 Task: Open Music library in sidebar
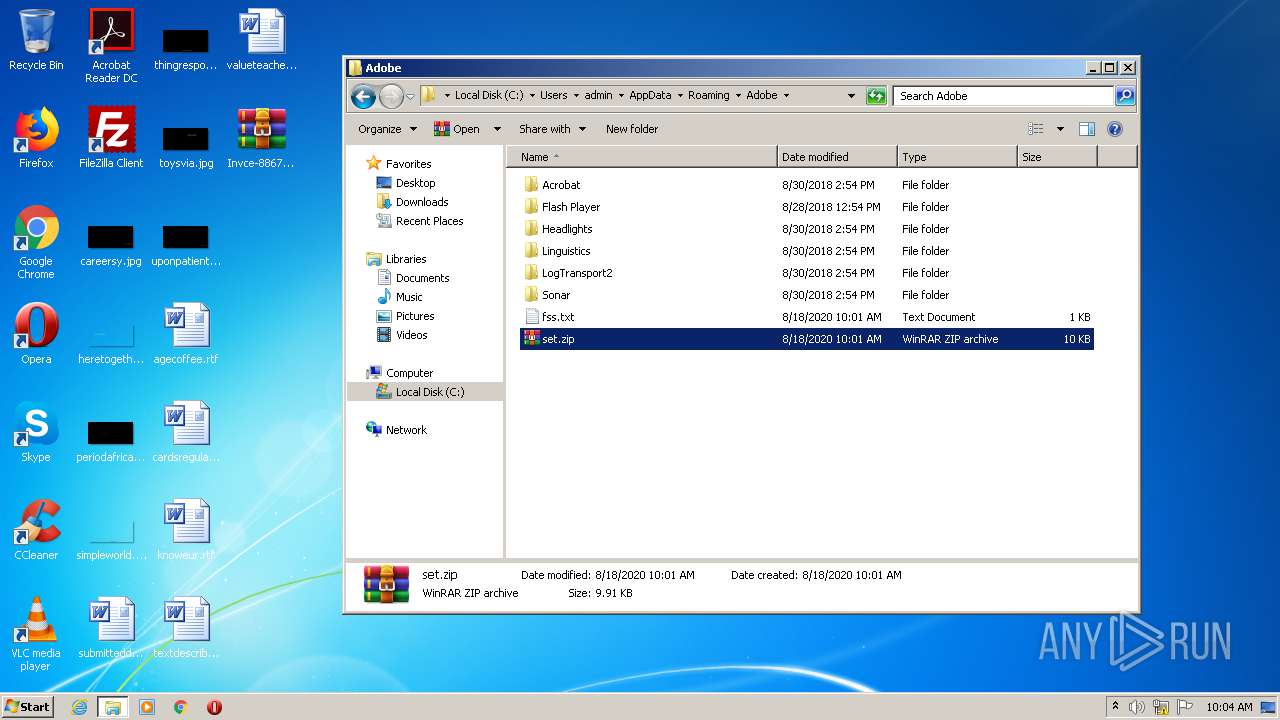(409, 297)
